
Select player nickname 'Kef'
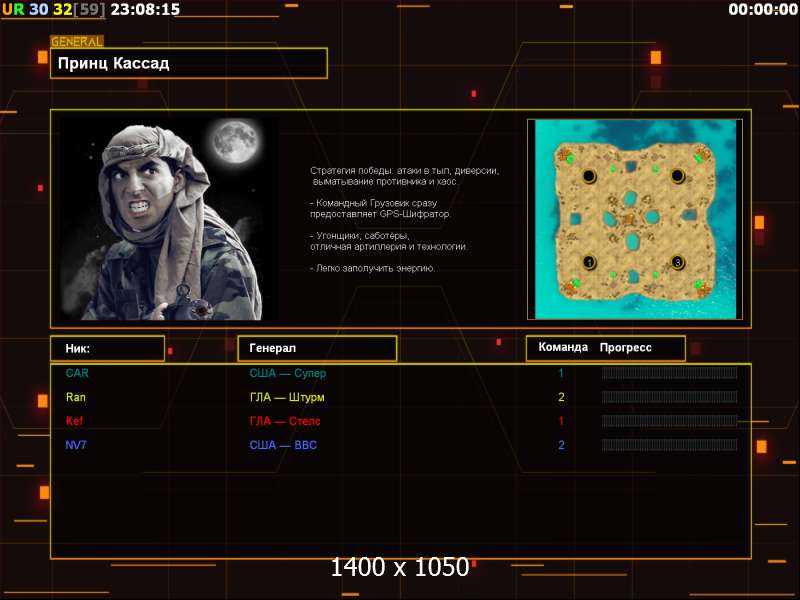[74, 421]
